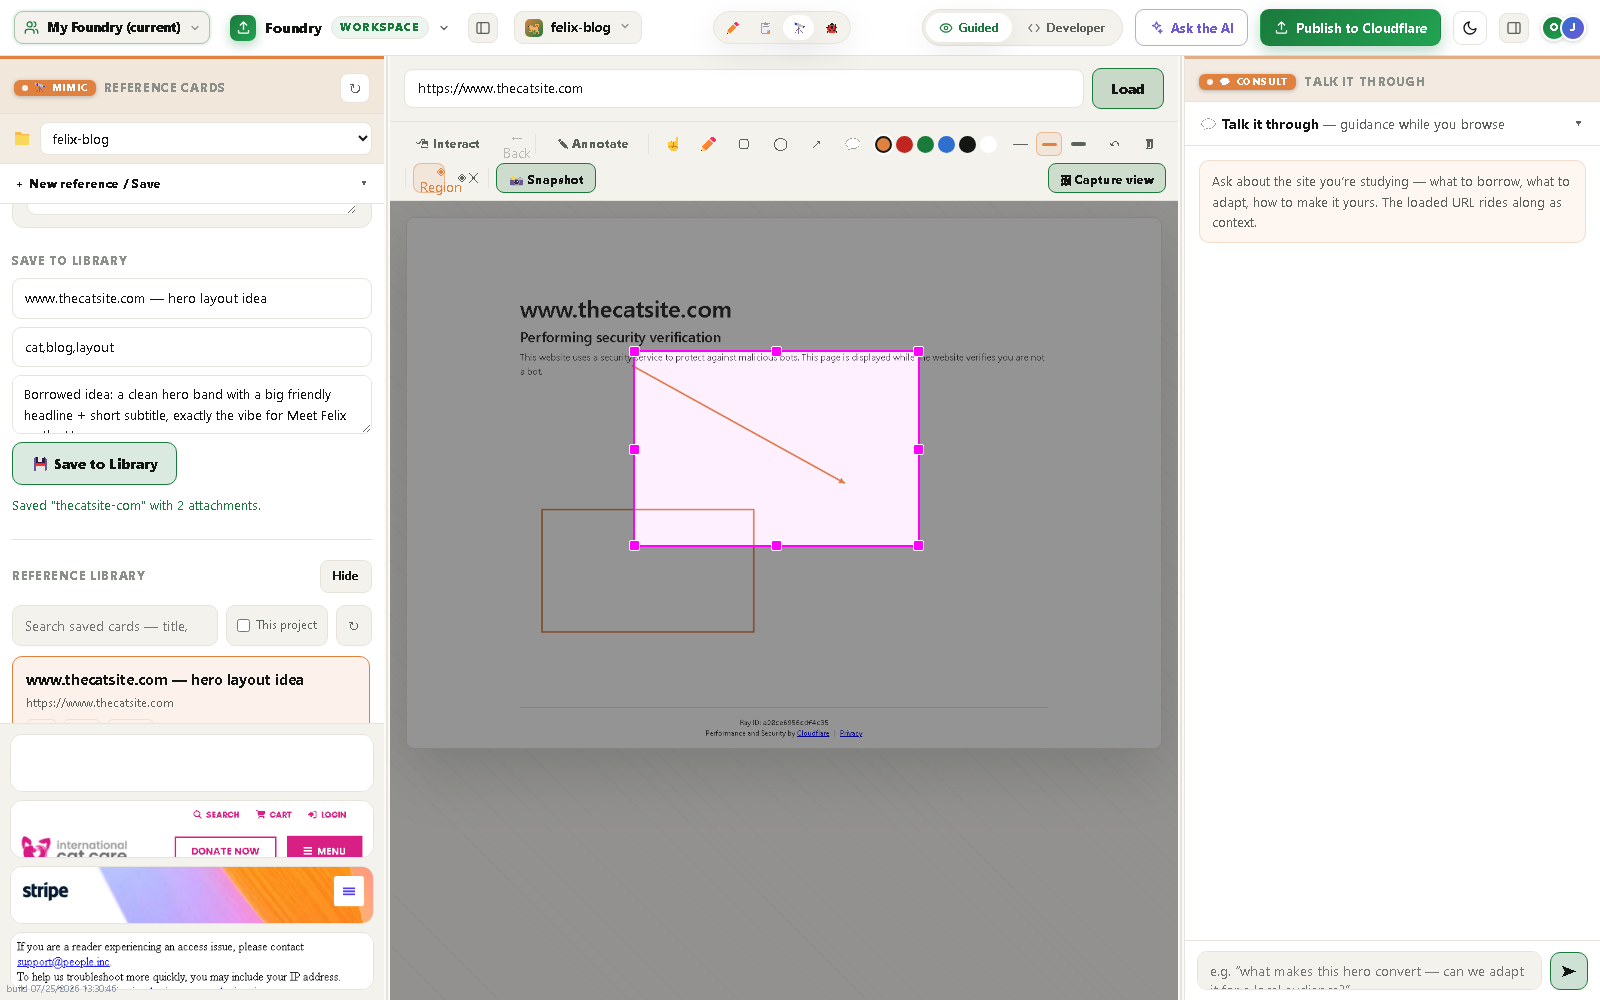Select the circle shape tool
This screenshot has height=1000, width=1600.
[x=780, y=144]
